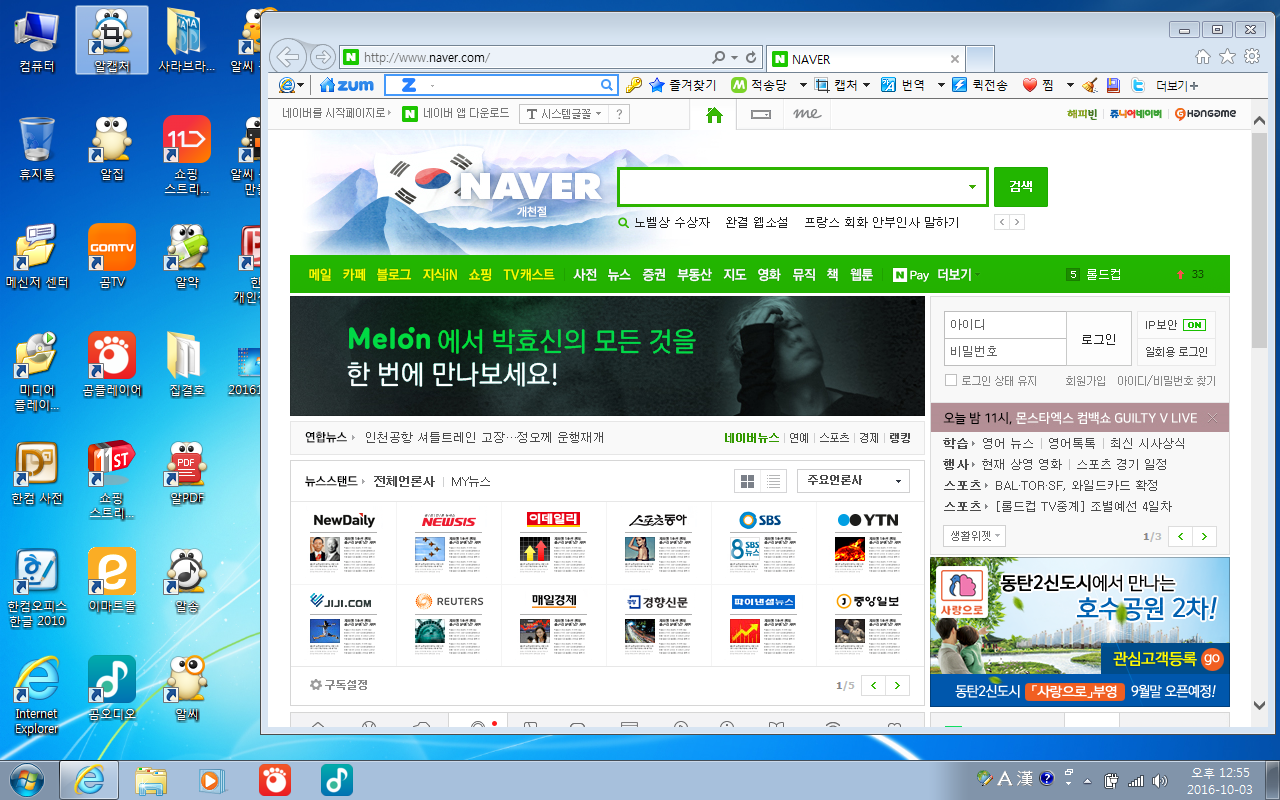Click the green Naver home icon
Image resolution: width=1280 pixels, height=800 pixels.
pos(714,115)
